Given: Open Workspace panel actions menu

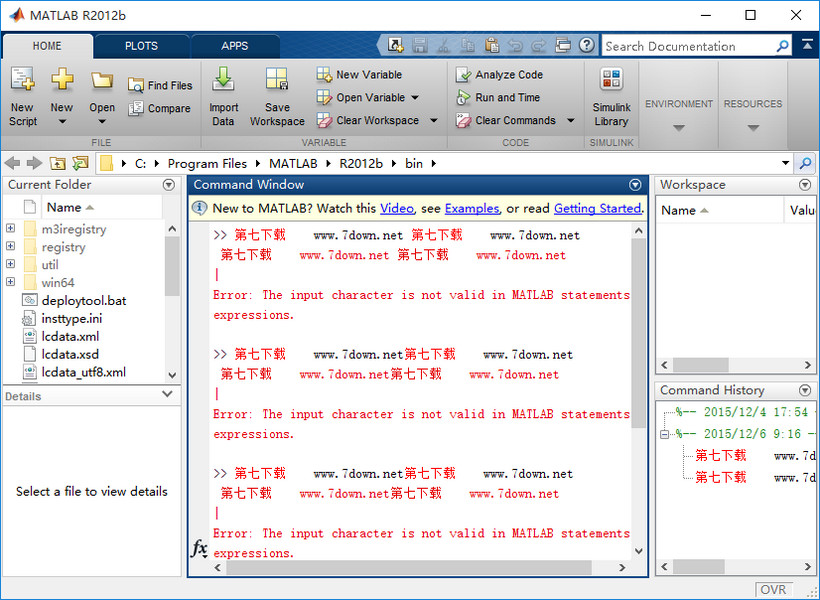Looking at the screenshot, I should [x=805, y=185].
